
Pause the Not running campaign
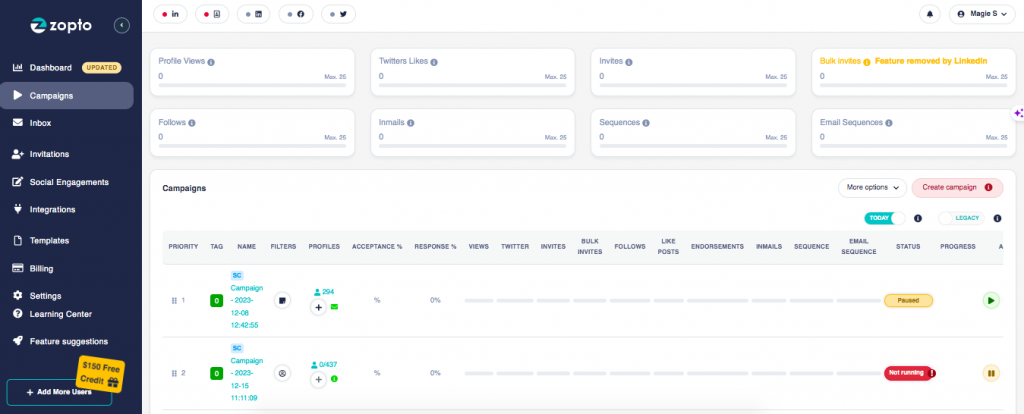[x=990, y=373]
